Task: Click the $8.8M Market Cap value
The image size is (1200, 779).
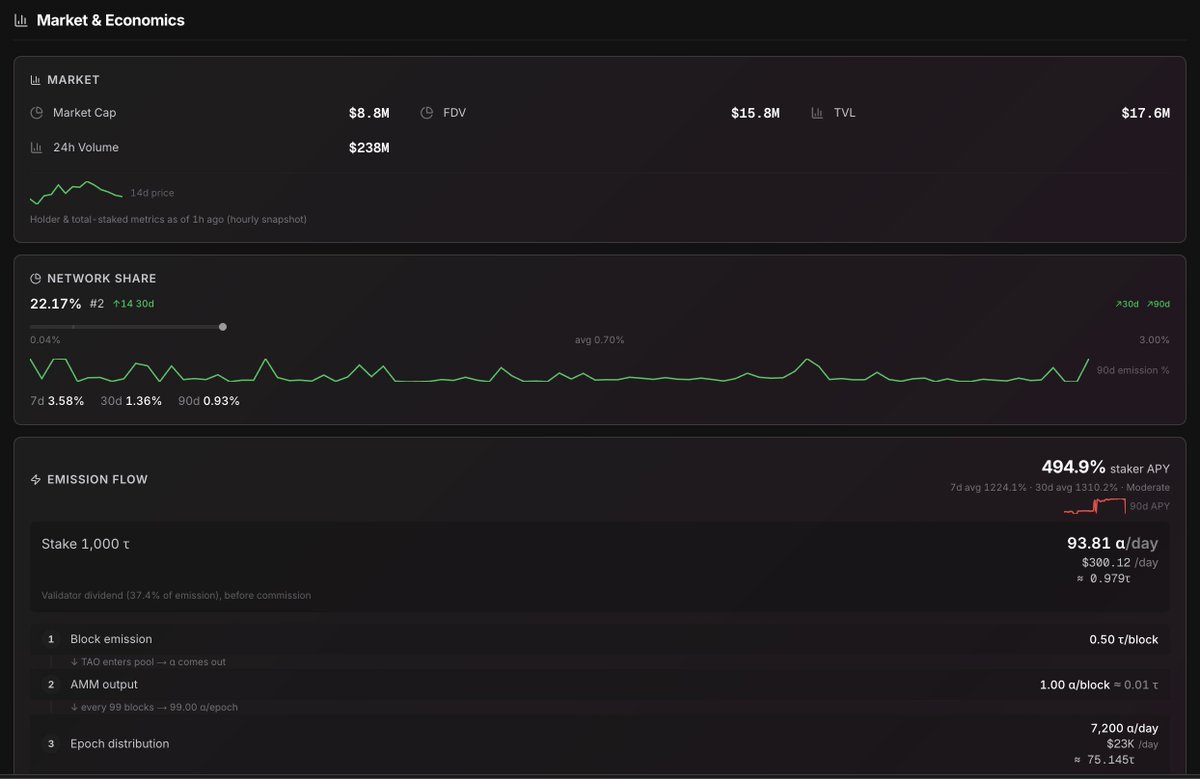Action: click(369, 113)
